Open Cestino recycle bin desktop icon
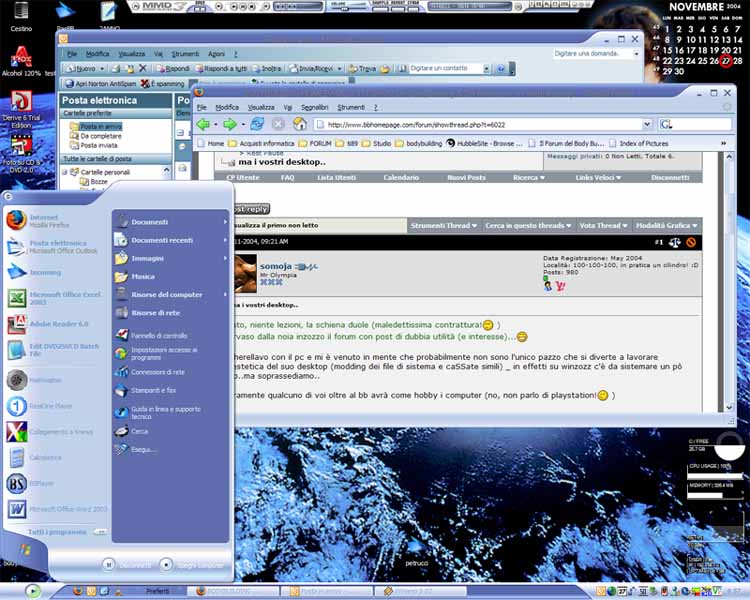The width and height of the screenshot is (750, 600). pos(21,16)
